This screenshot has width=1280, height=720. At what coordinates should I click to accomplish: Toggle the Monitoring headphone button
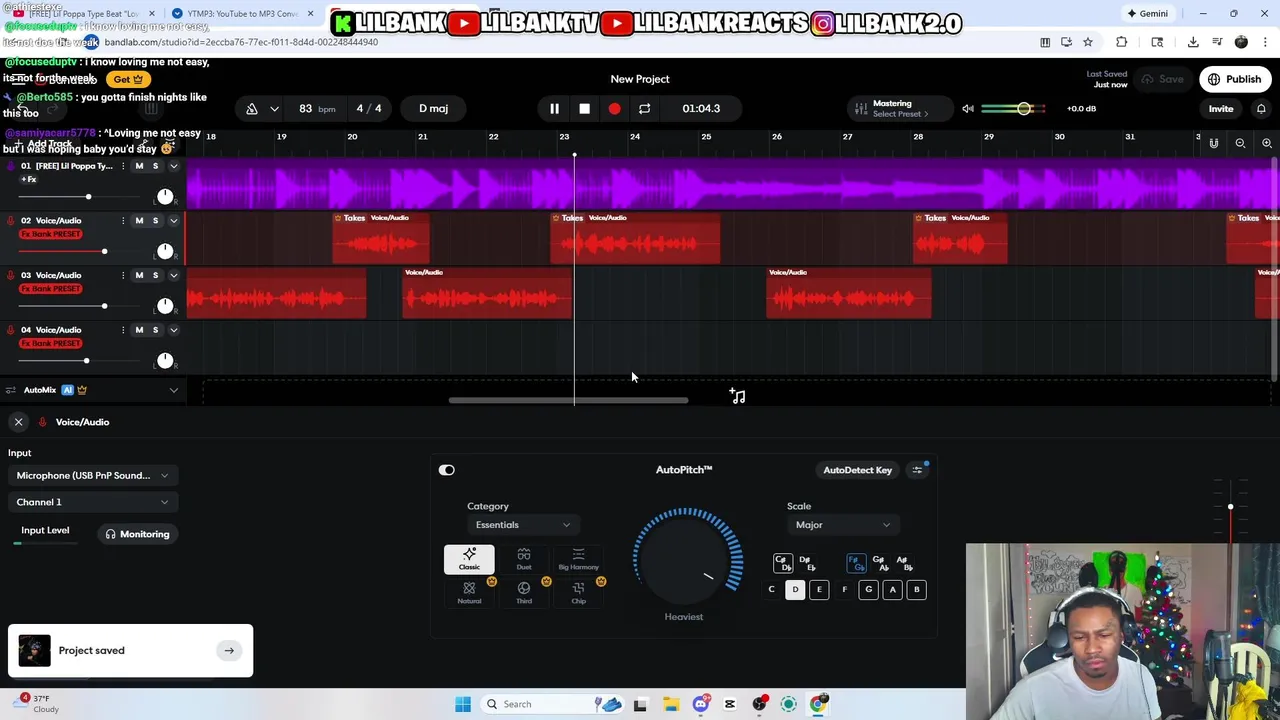pos(138,534)
